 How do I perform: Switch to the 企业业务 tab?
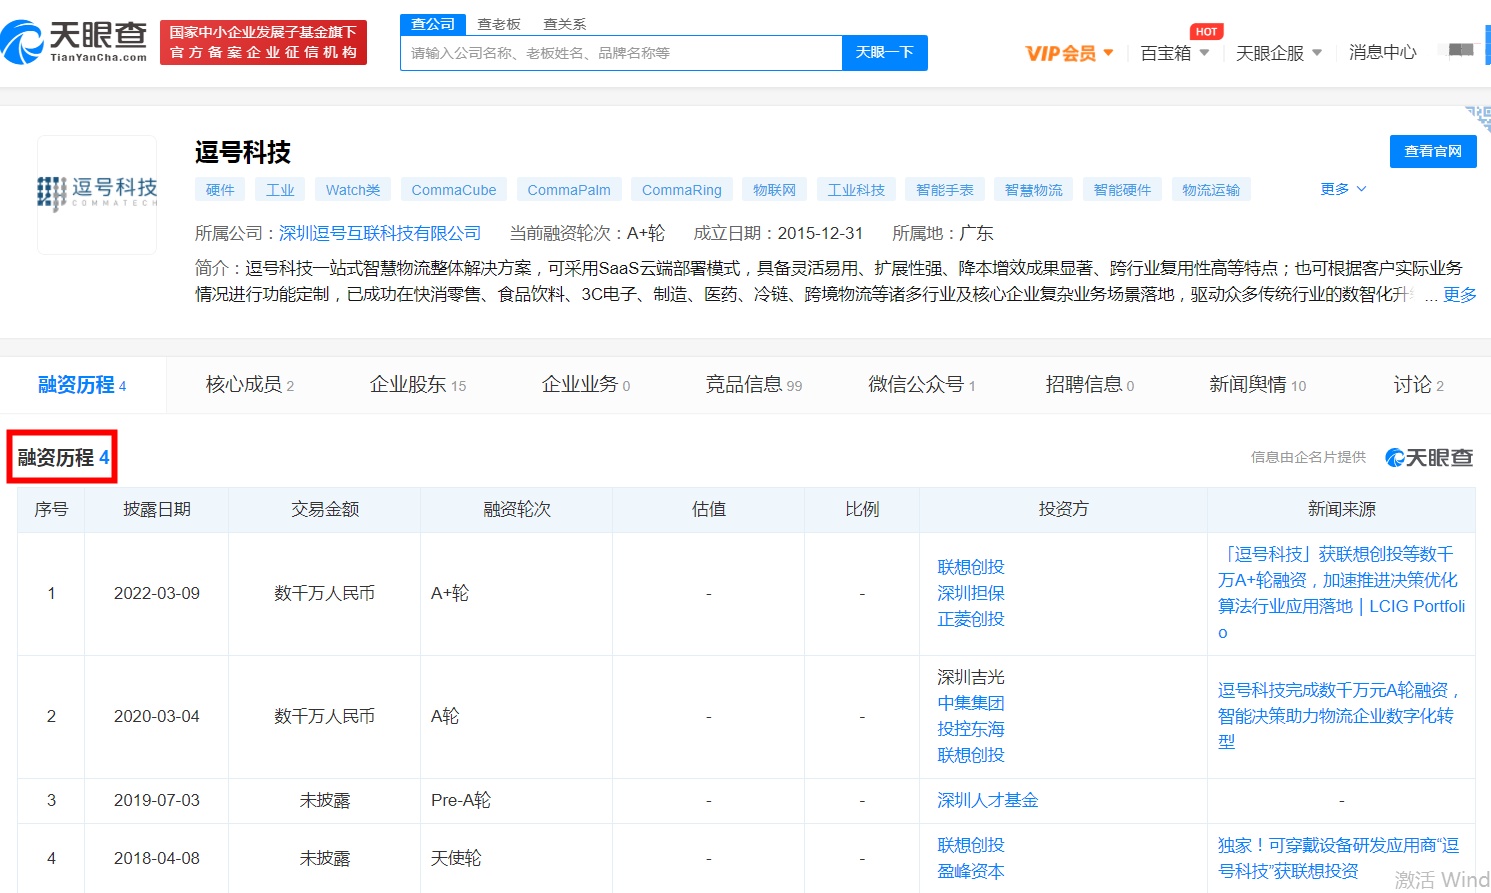[586, 385]
